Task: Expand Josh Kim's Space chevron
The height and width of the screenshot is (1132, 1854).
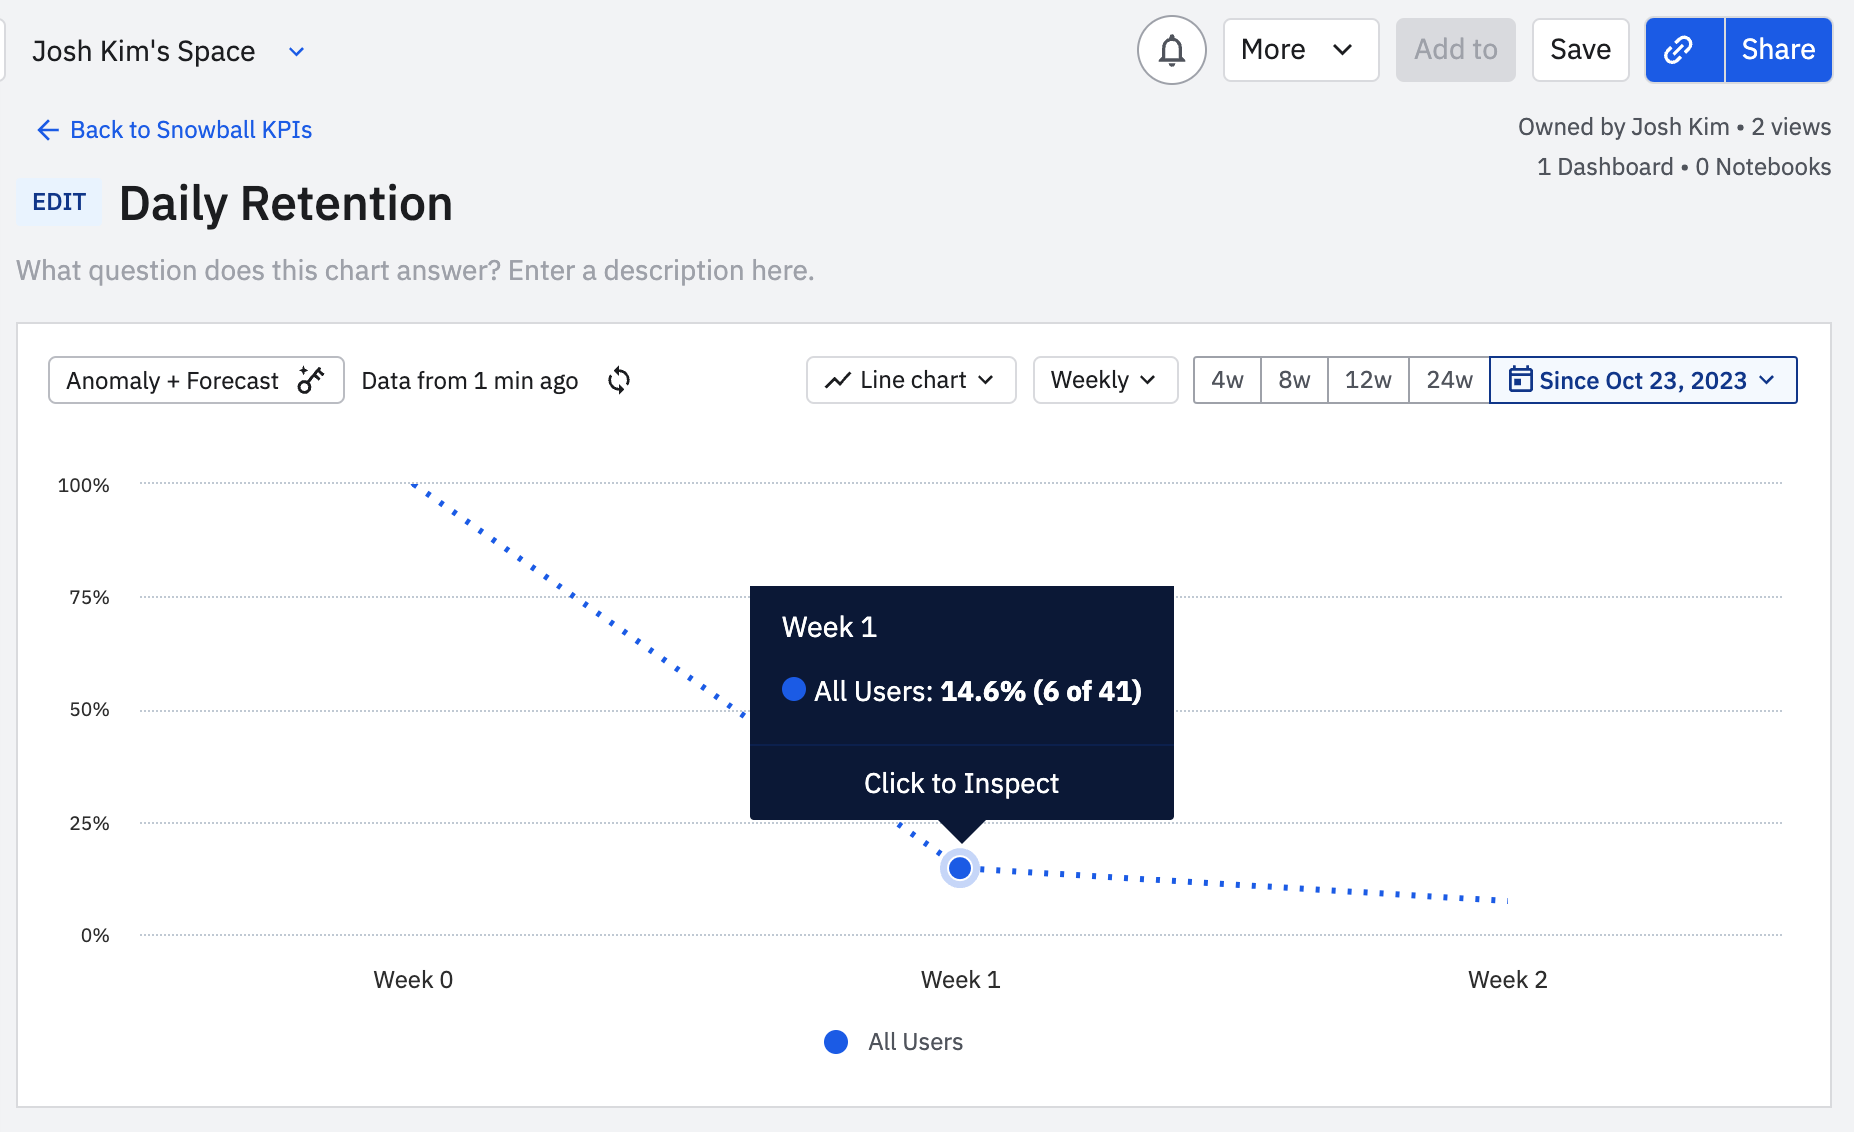Action: [x=296, y=52]
